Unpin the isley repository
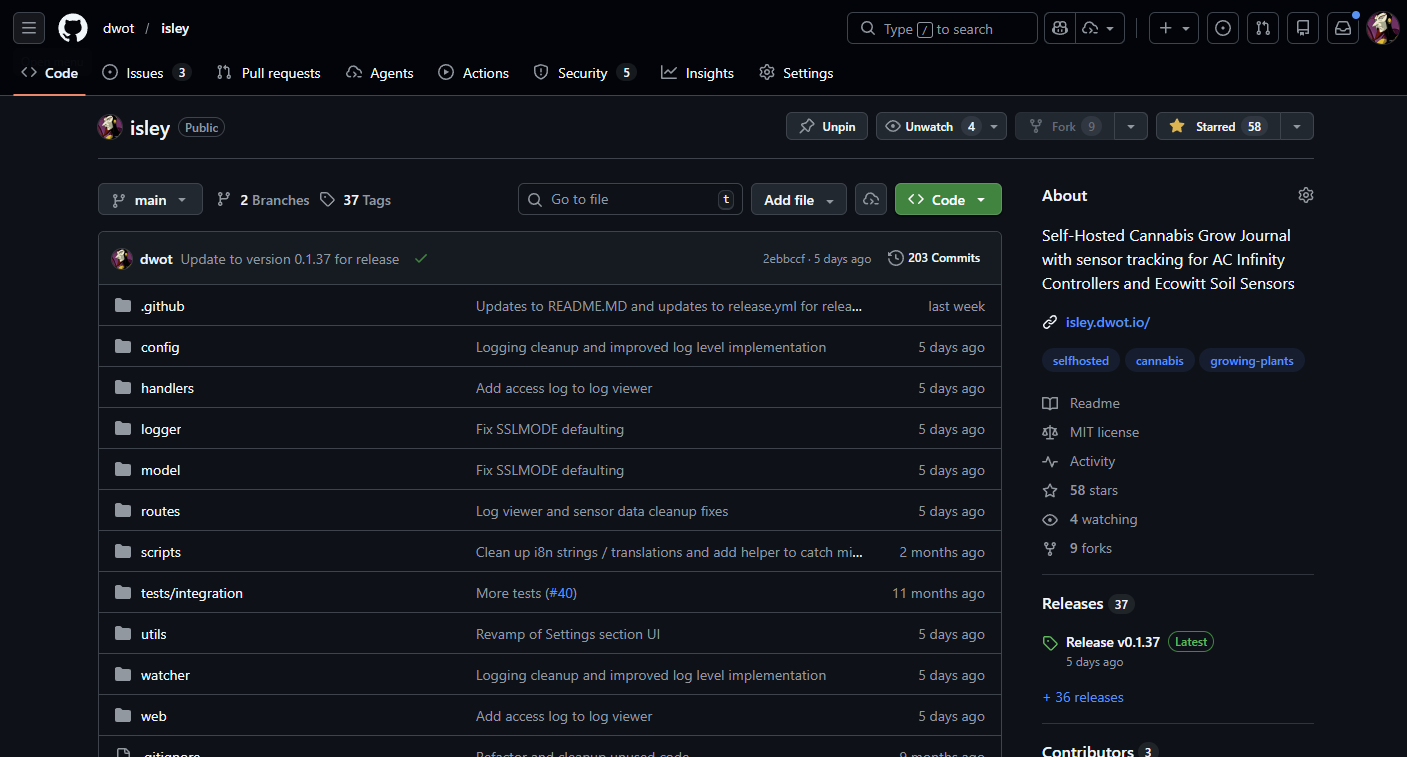 point(826,126)
